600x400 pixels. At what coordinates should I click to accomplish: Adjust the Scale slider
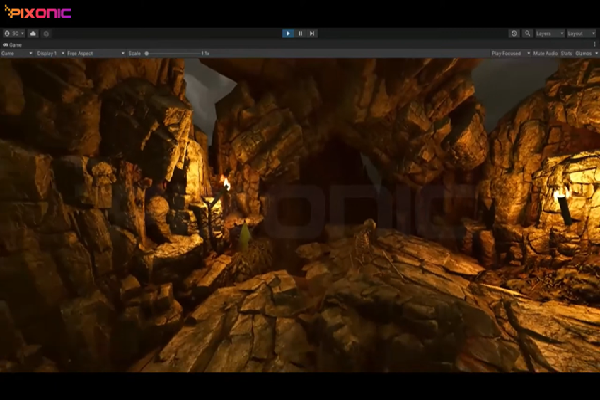point(170,53)
